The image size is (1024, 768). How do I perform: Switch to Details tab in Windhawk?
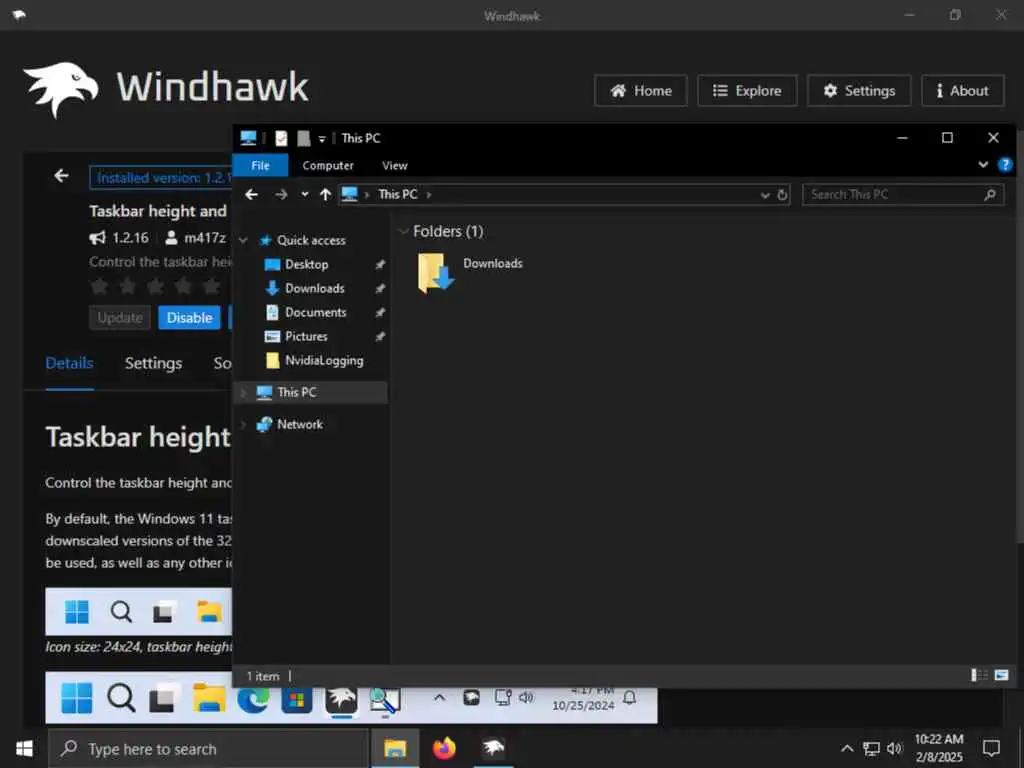coord(69,363)
